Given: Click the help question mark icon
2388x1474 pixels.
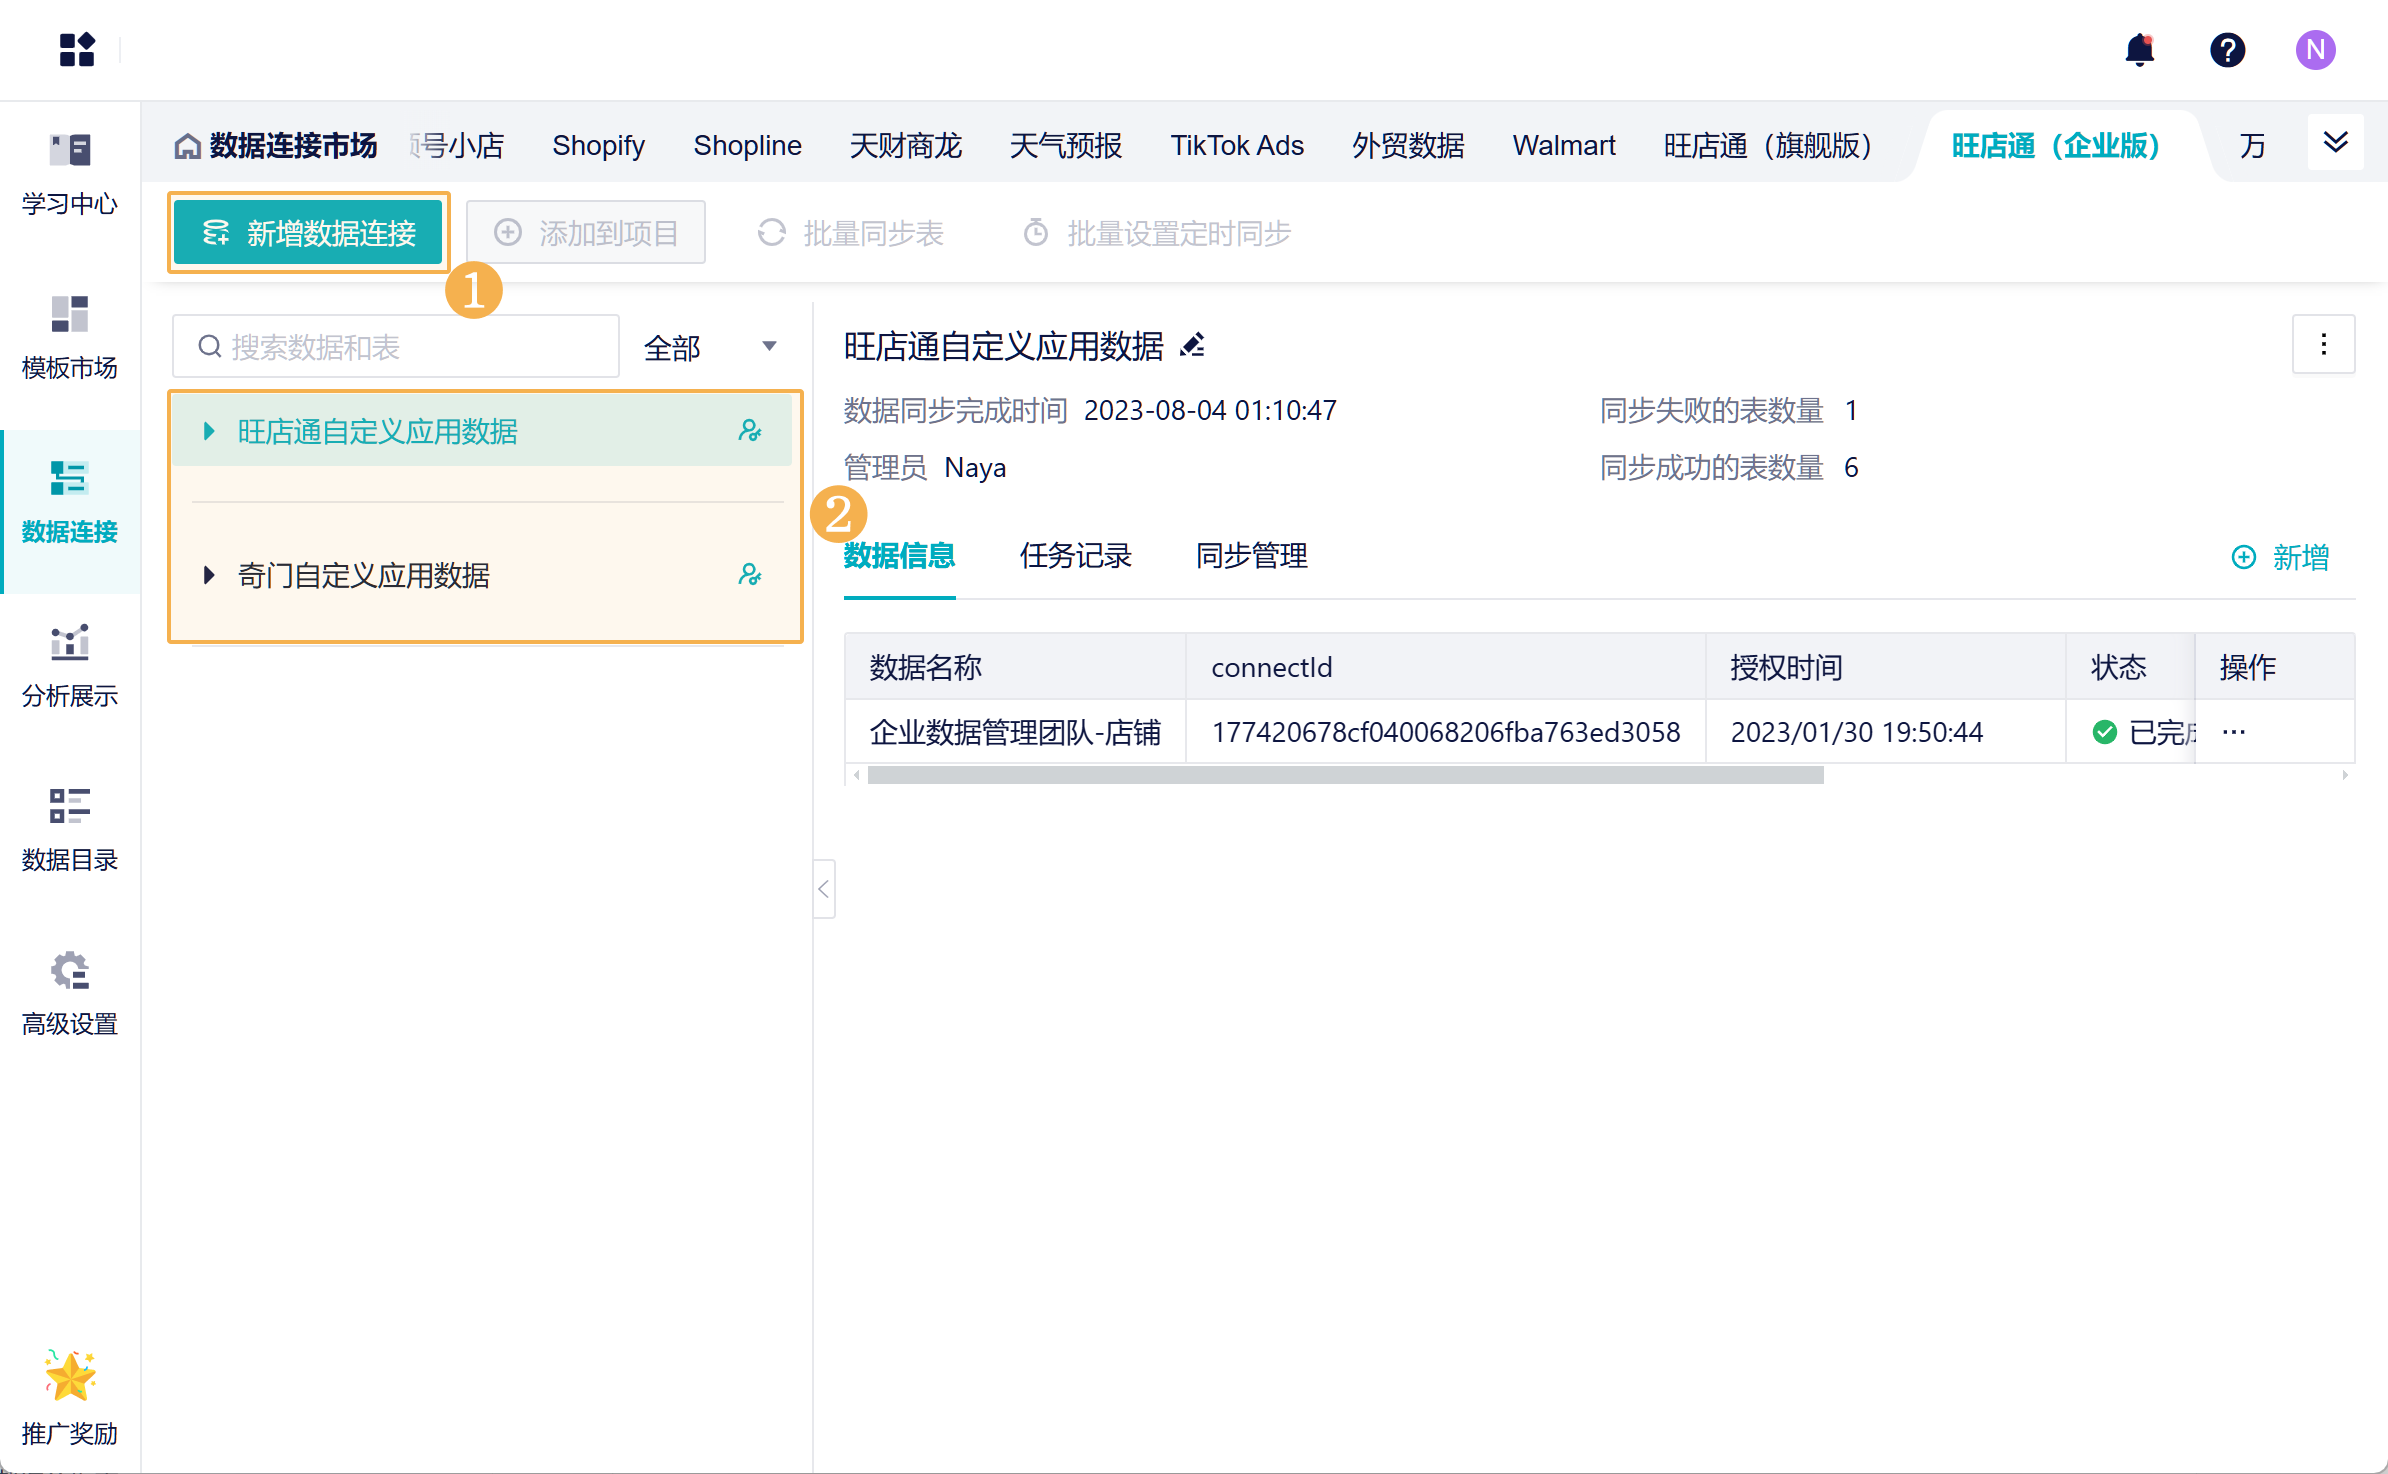Looking at the screenshot, I should 2227,50.
